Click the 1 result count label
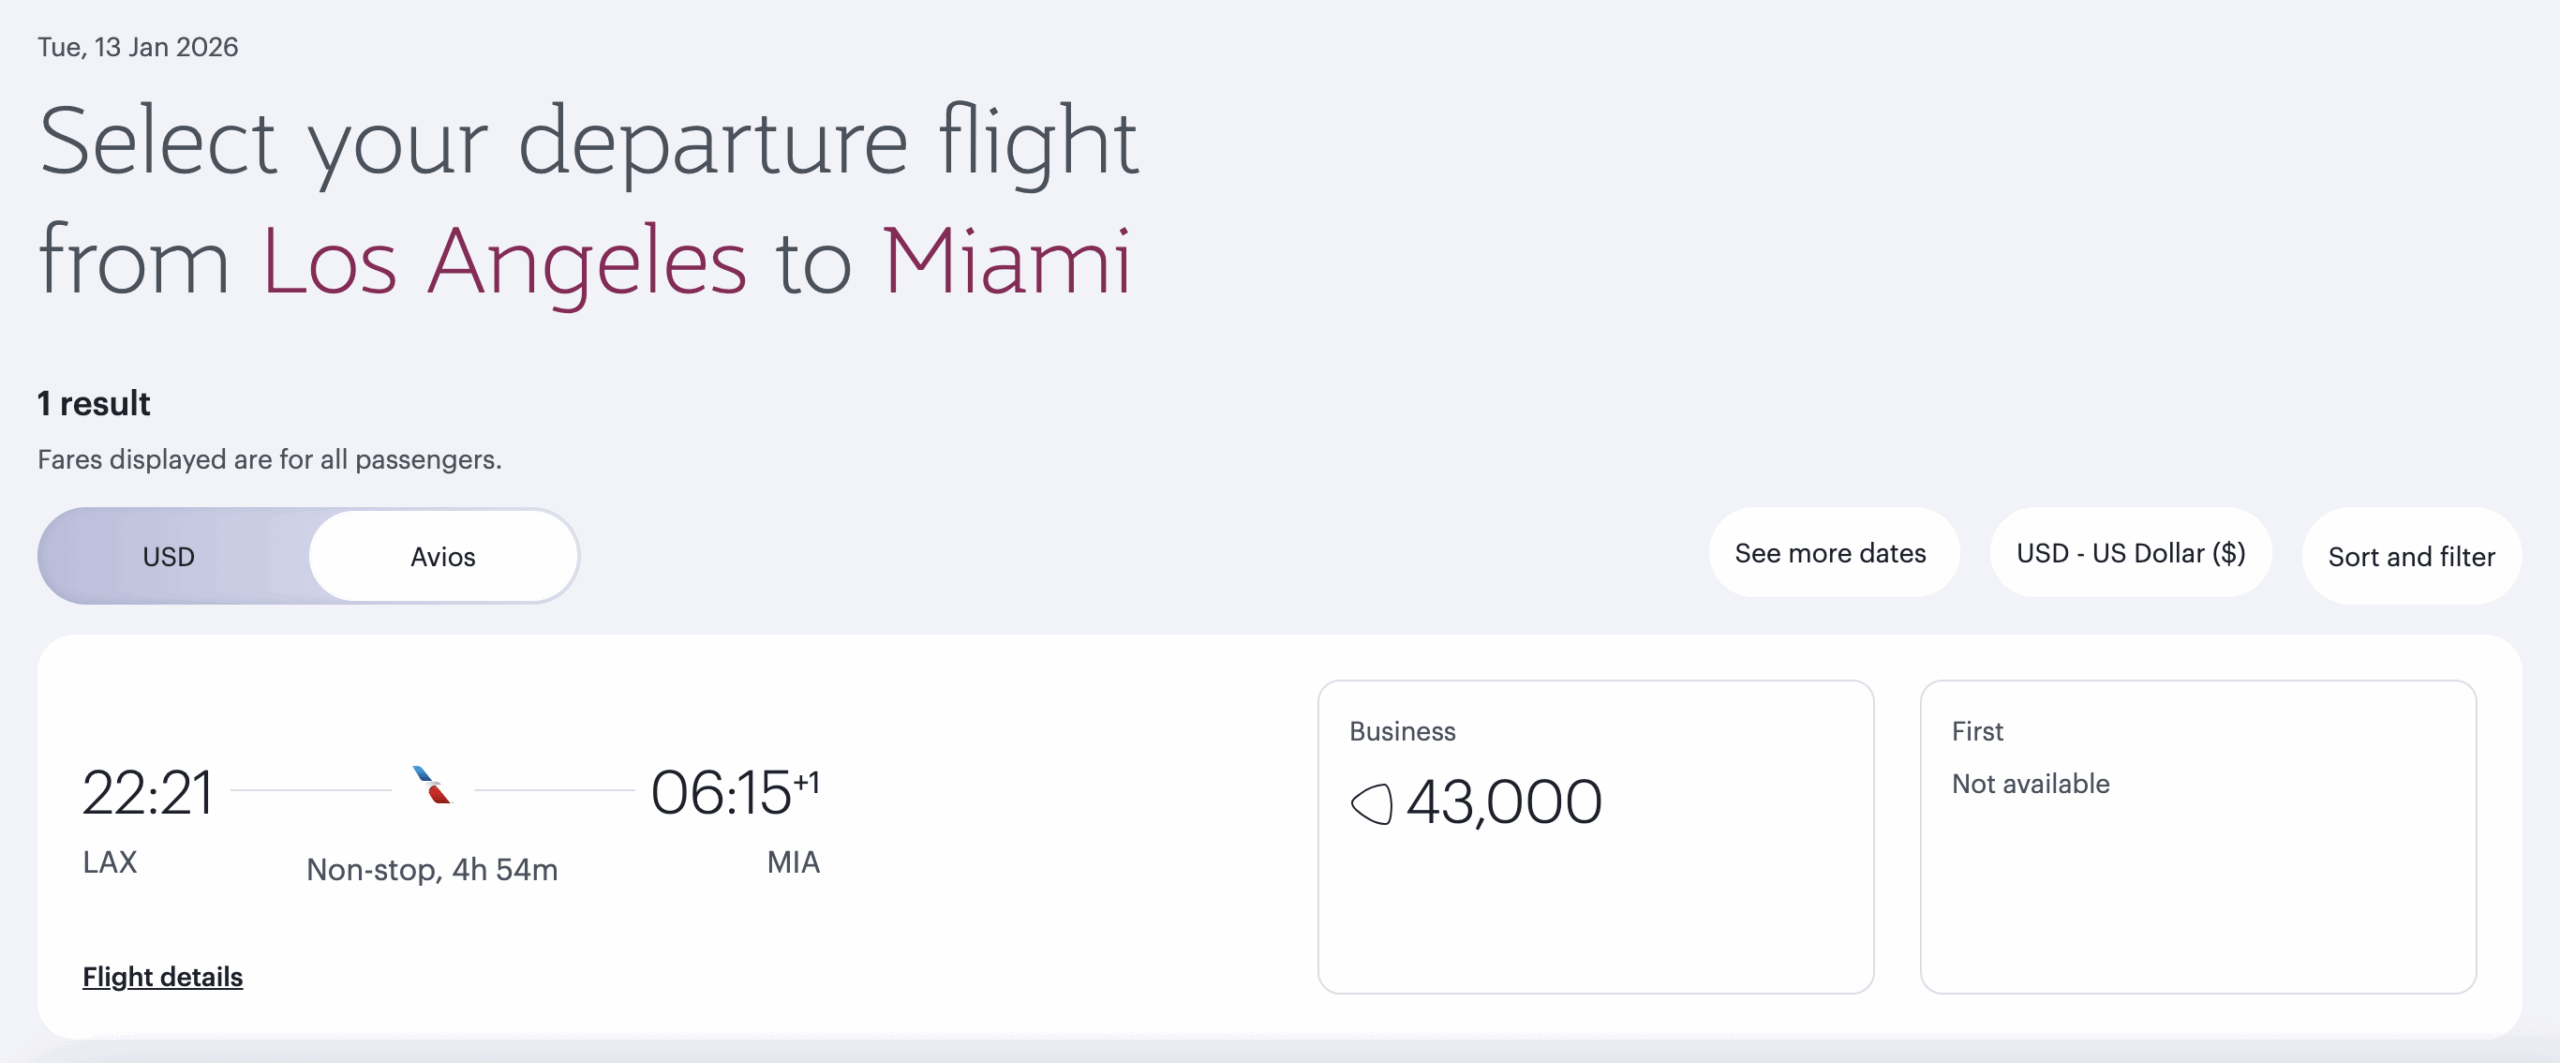The width and height of the screenshot is (2560, 1063). (94, 404)
